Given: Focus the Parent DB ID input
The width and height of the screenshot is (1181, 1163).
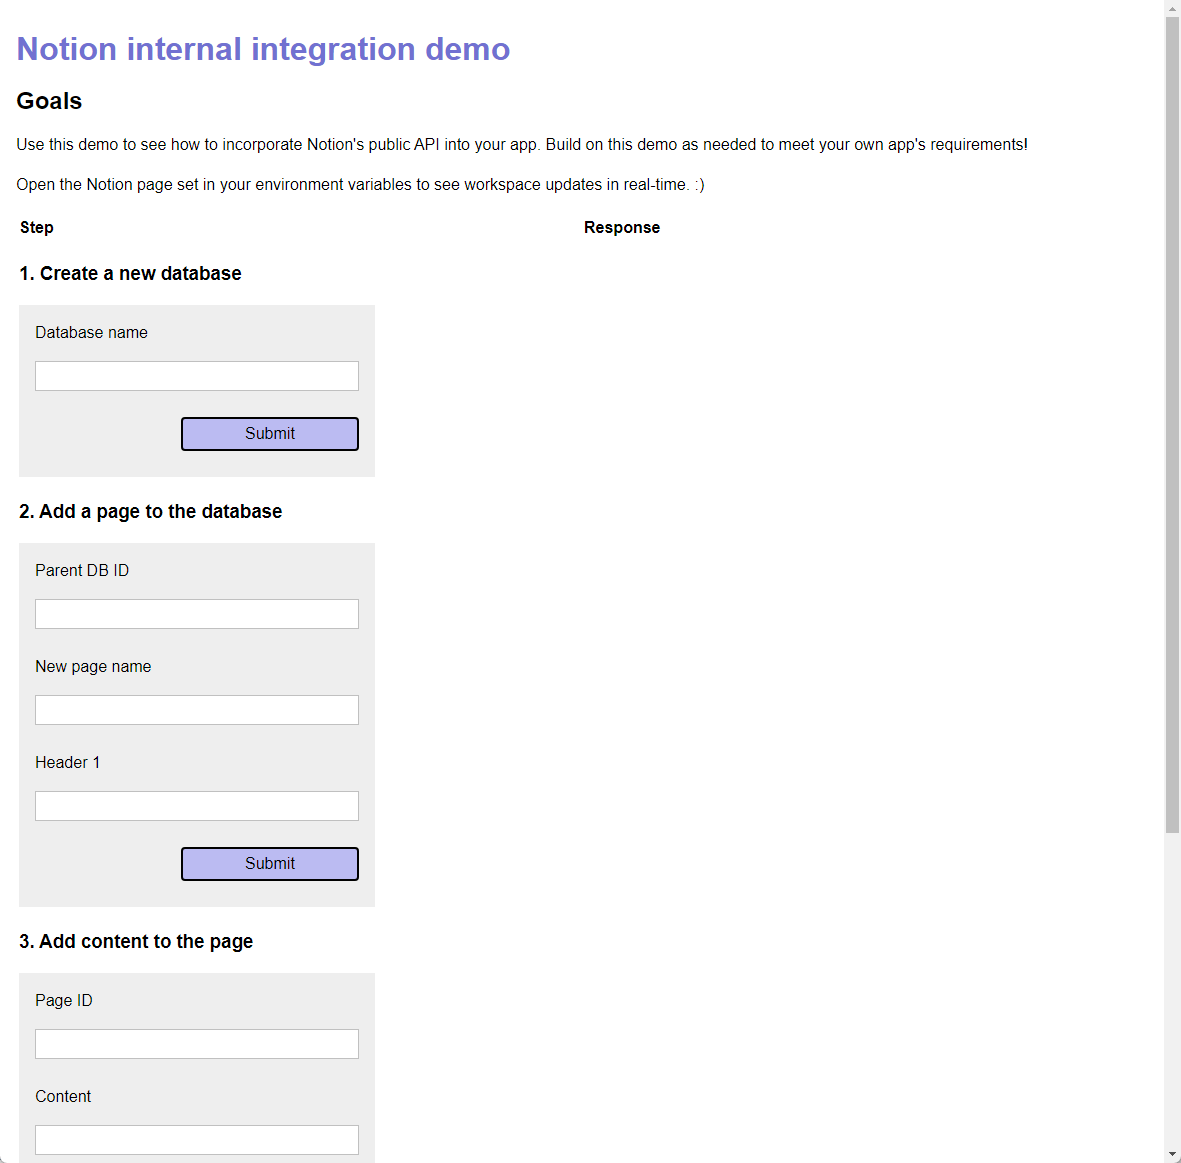Looking at the screenshot, I should click(196, 614).
